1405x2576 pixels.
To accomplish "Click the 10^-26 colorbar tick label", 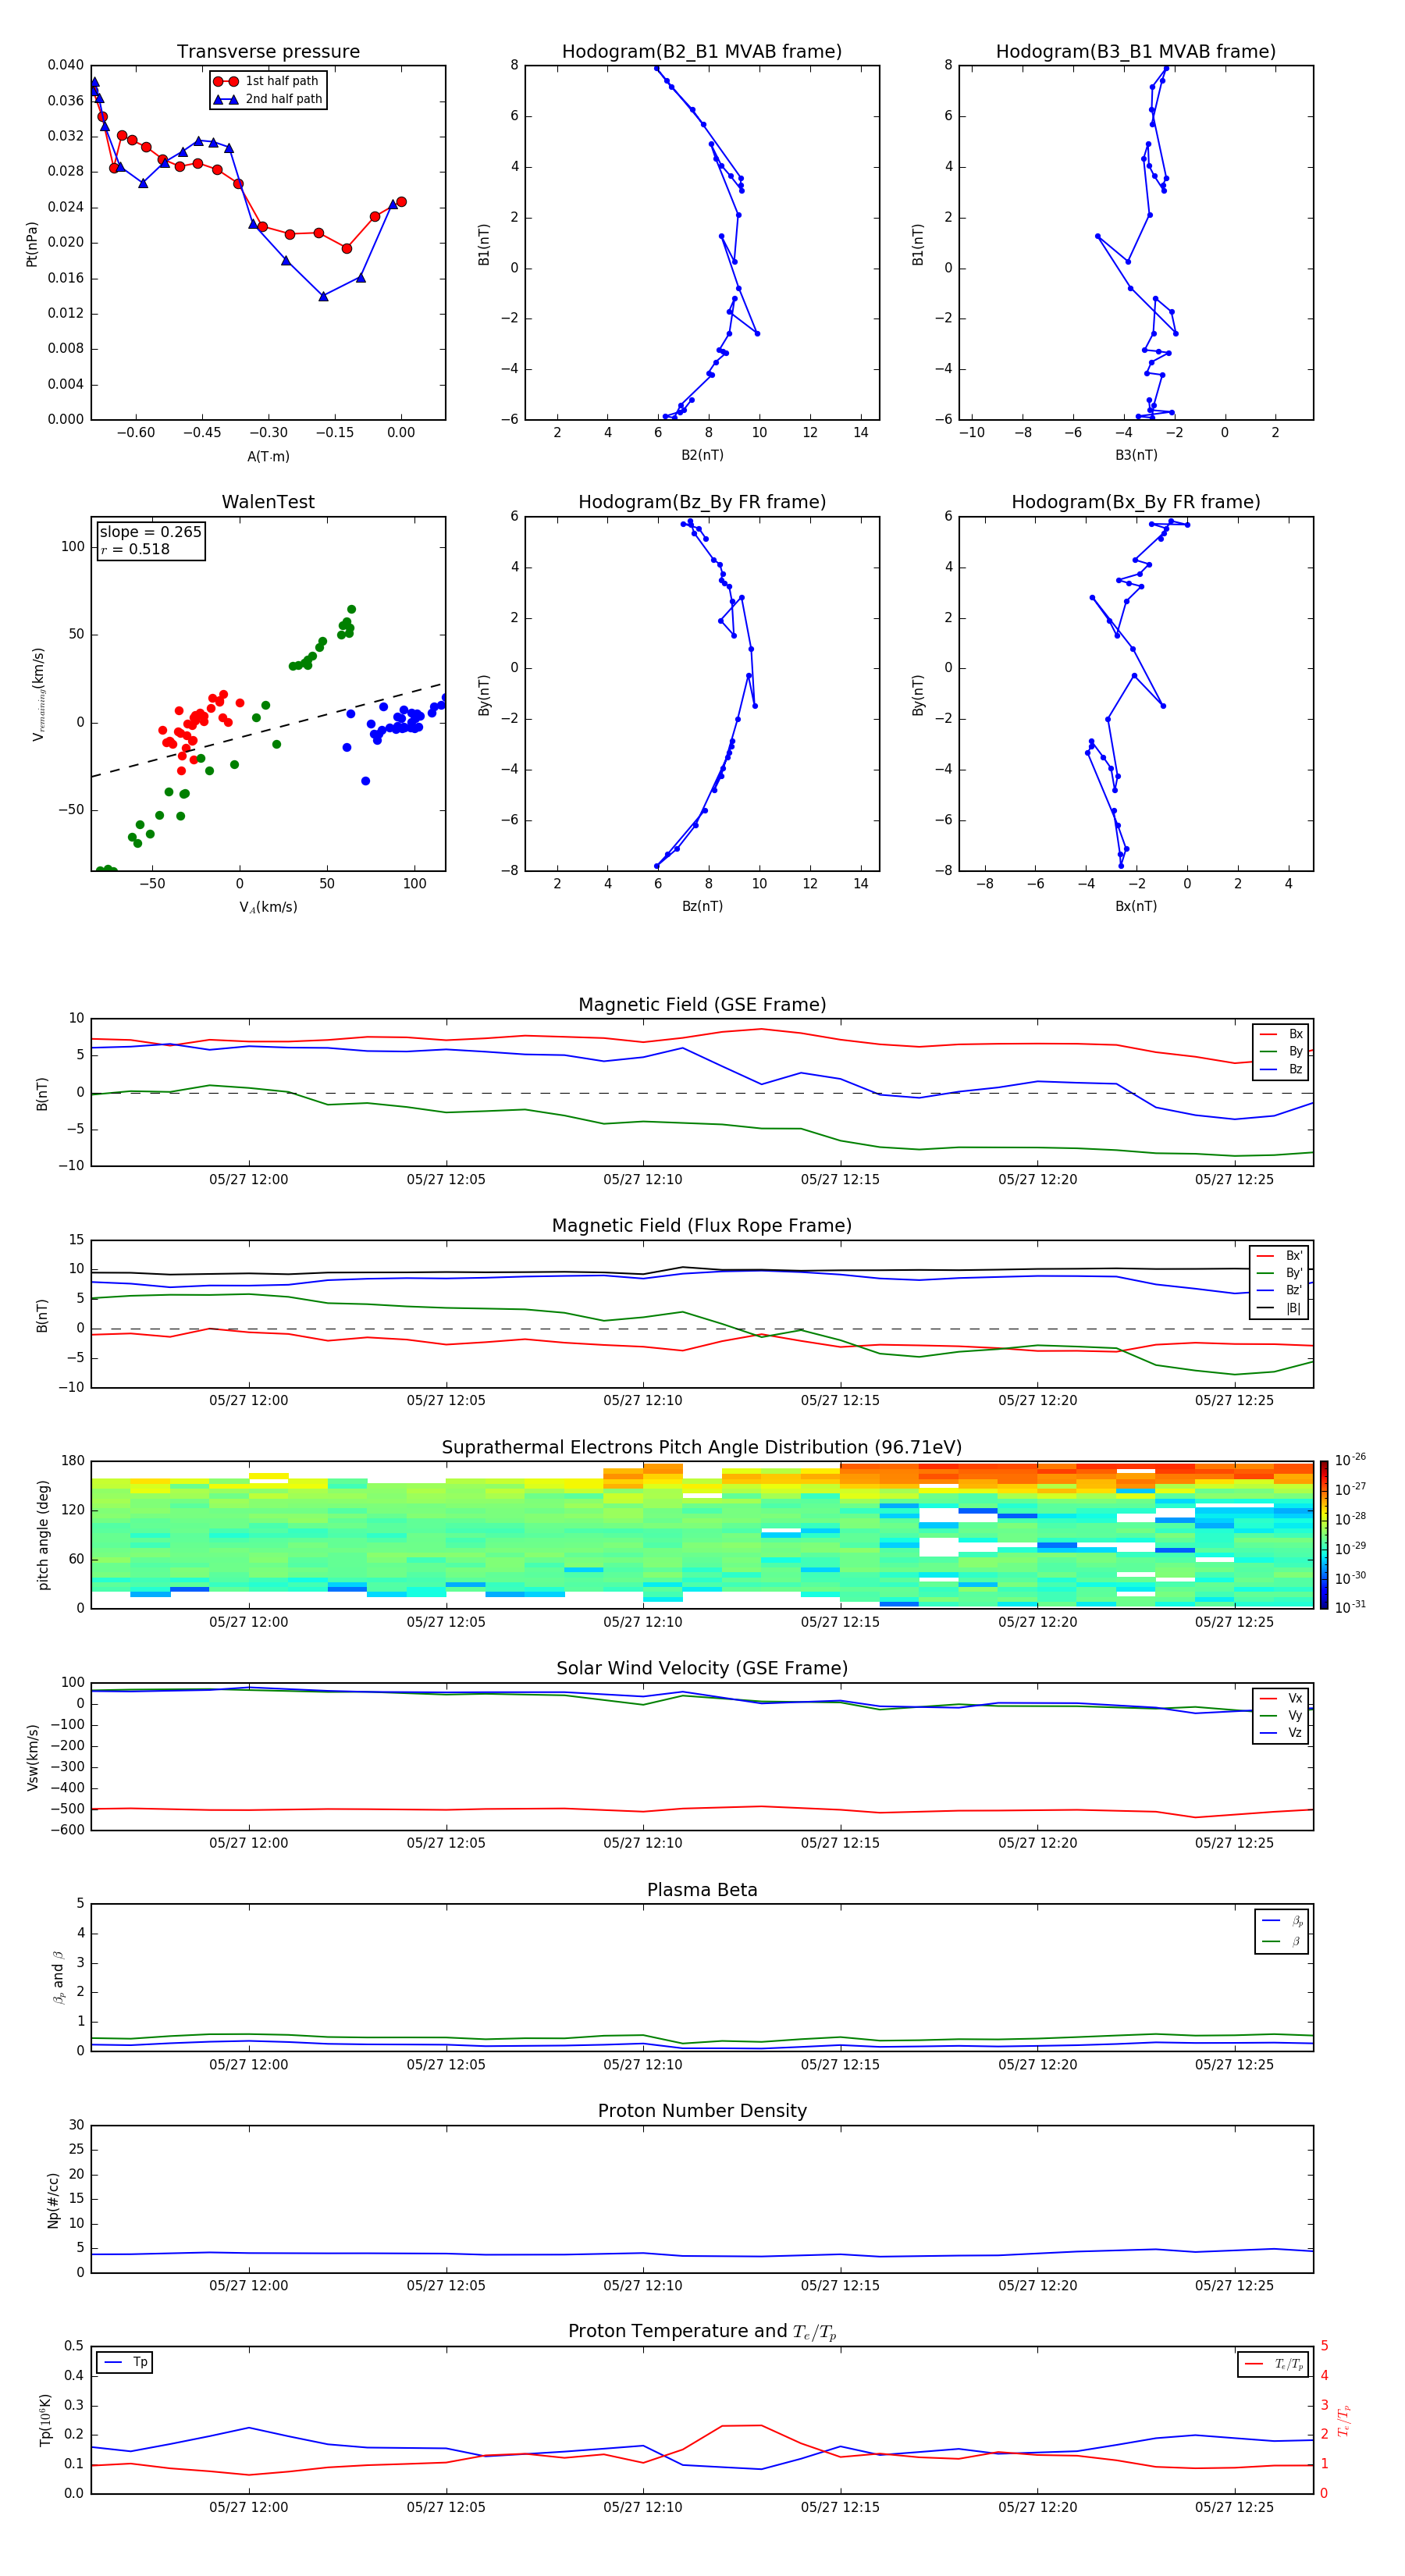I will click(x=1350, y=1460).
